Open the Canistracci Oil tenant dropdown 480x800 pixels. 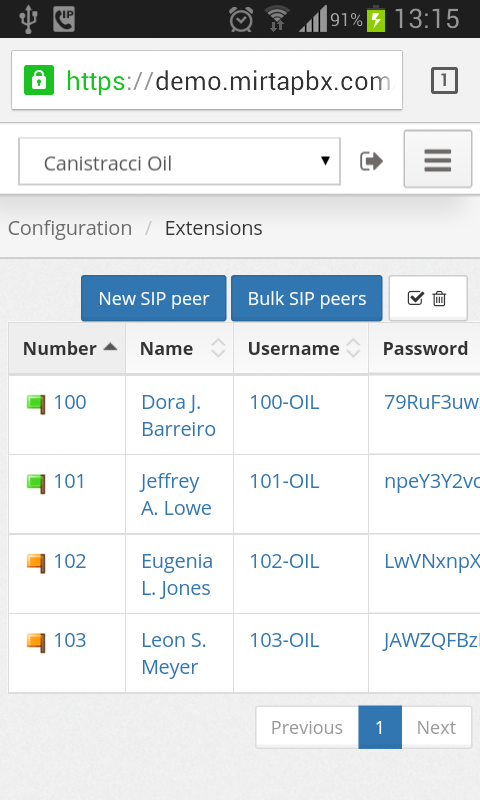tap(179, 162)
